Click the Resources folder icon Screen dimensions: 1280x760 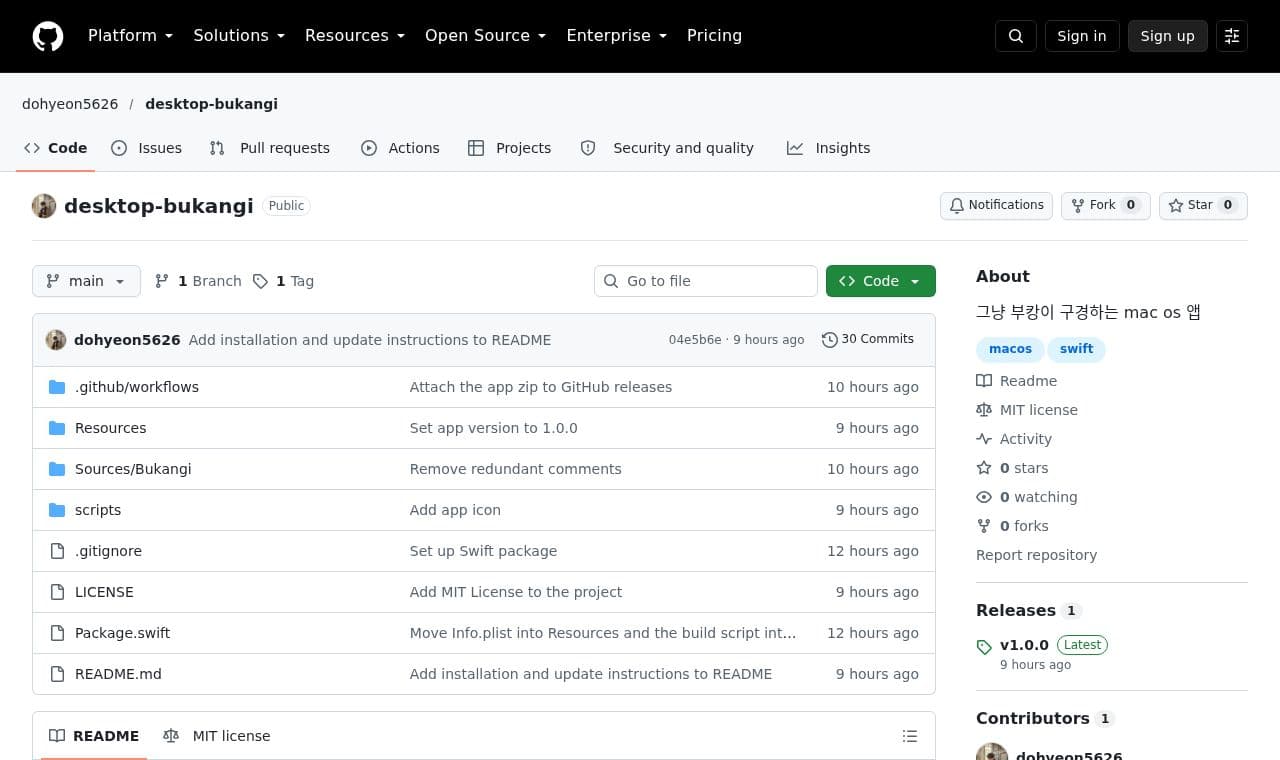(x=57, y=428)
